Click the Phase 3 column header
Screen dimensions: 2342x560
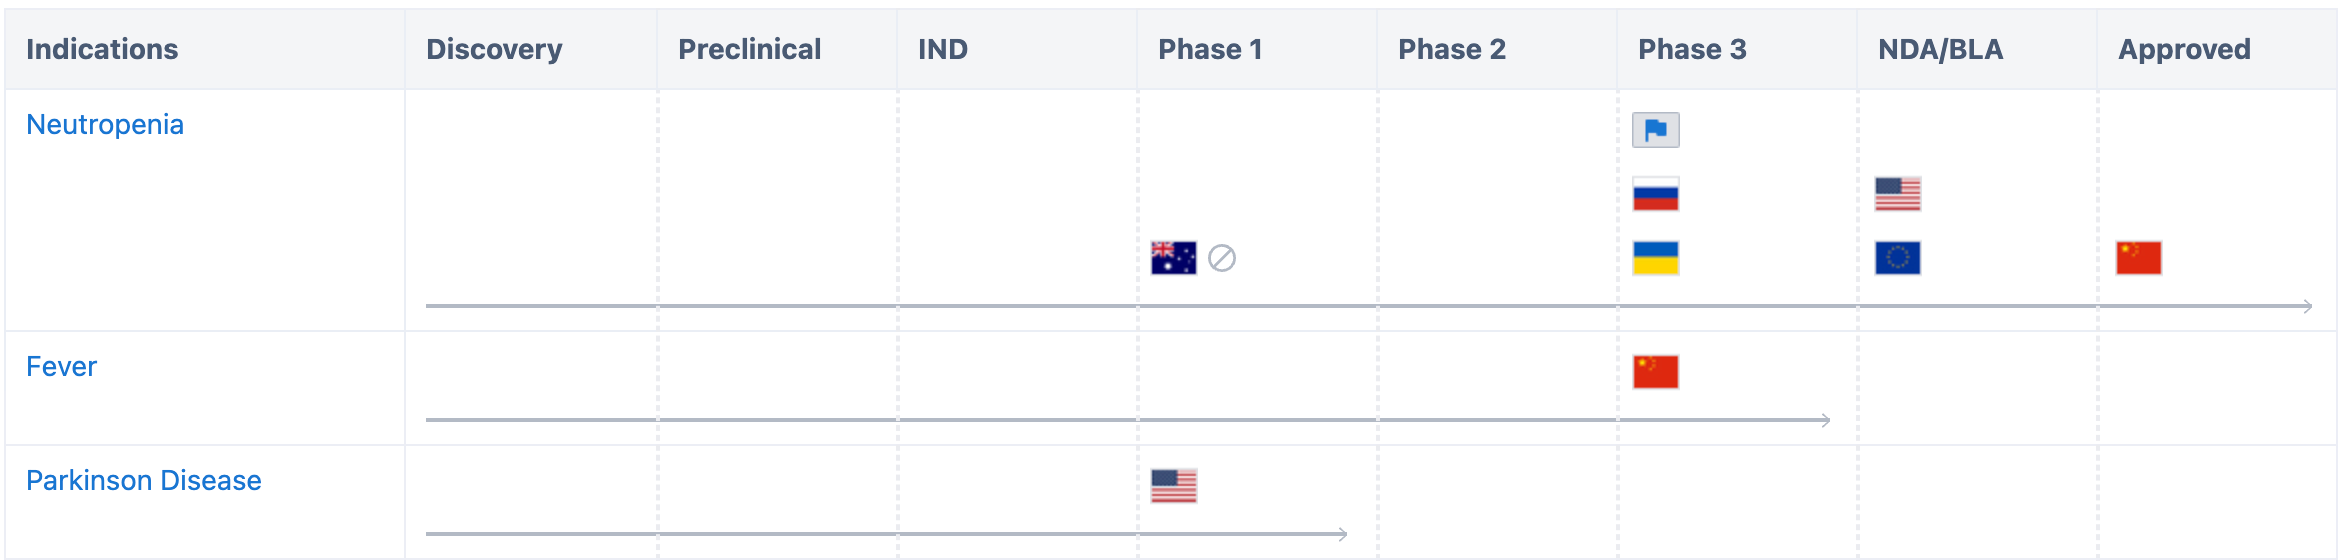(1692, 49)
